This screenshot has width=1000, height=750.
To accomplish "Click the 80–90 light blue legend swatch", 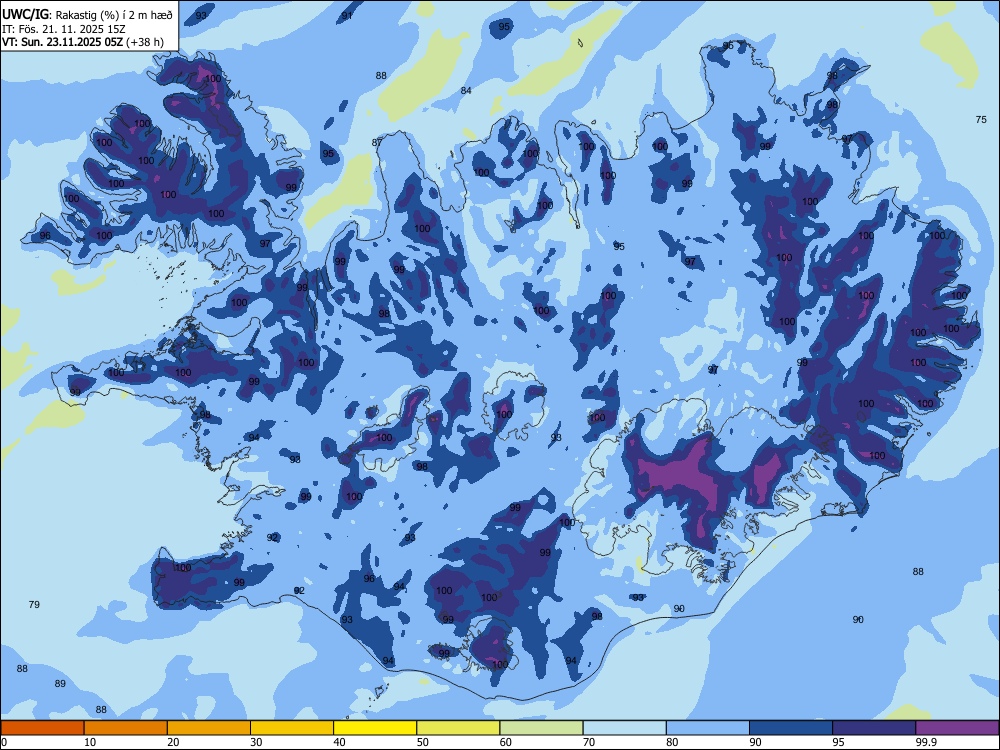I will 708,728.
